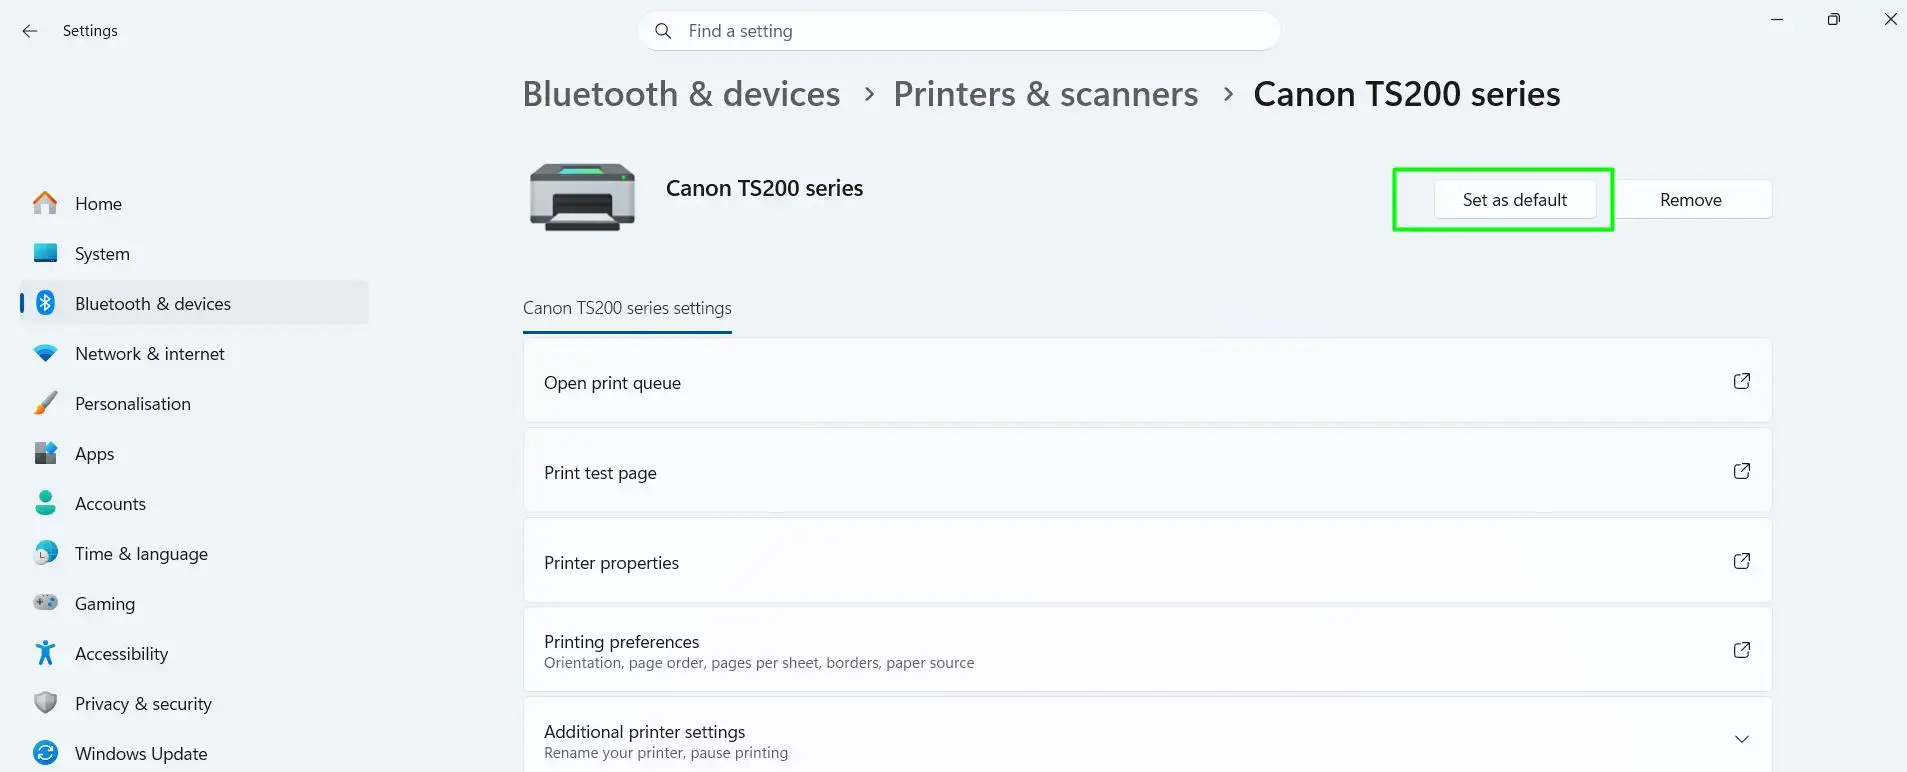Image resolution: width=1907 pixels, height=772 pixels.
Task: Open the Printer properties row
Action: (x=1147, y=561)
